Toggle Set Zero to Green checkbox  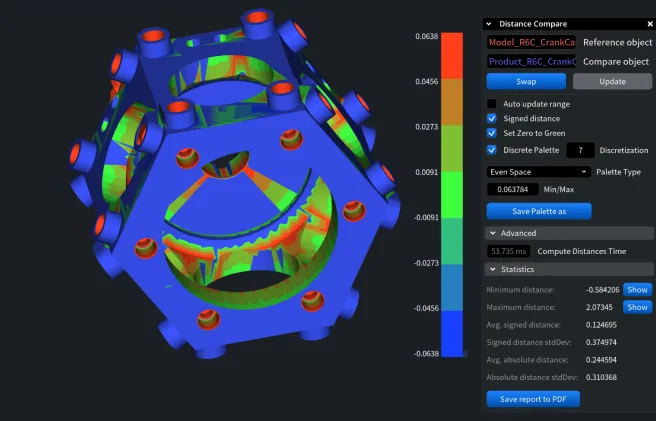pos(492,133)
